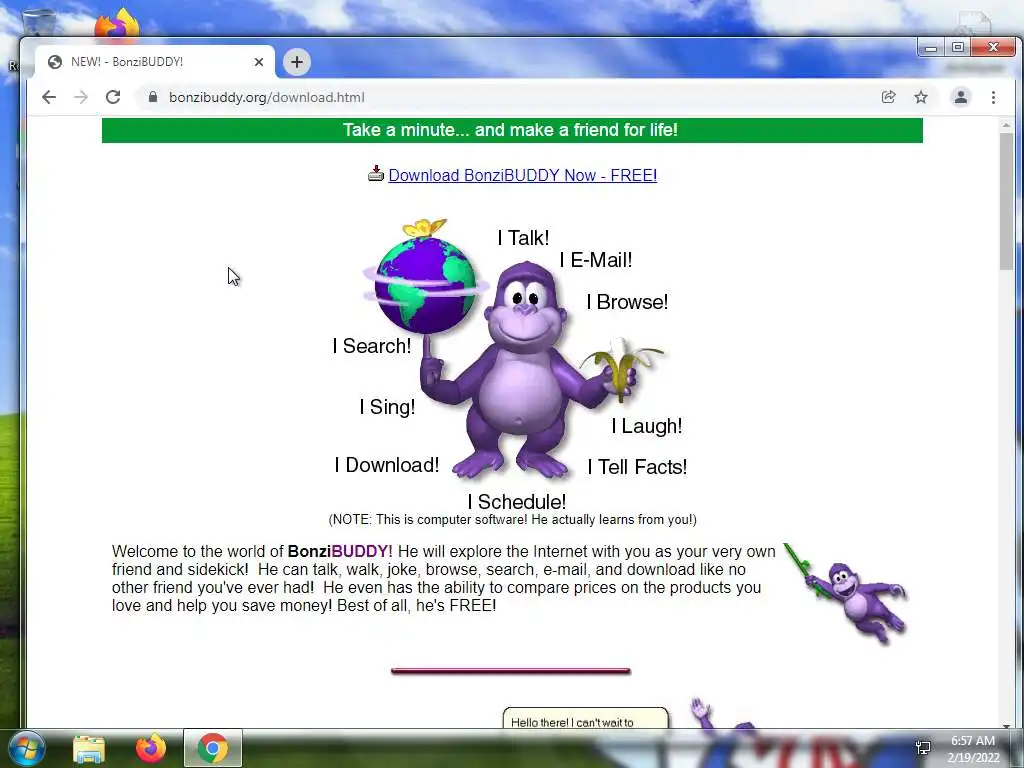The width and height of the screenshot is (1024, 768).
Task: Share this page via the share icon
Action: [x=888, y=97]
